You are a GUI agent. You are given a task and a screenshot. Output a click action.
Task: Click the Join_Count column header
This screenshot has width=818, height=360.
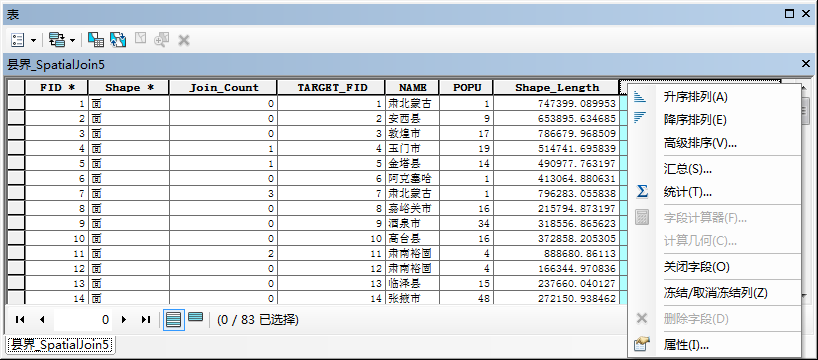pos(223,88)
